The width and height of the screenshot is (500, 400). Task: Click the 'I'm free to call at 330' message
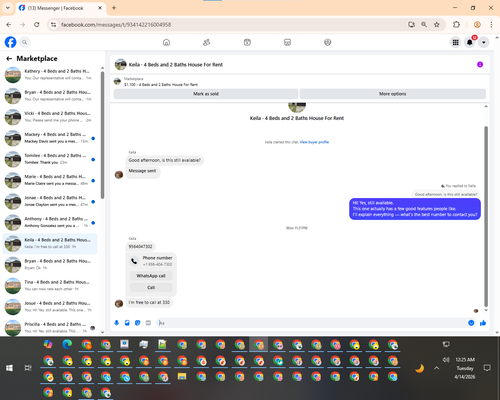[149, 302]
